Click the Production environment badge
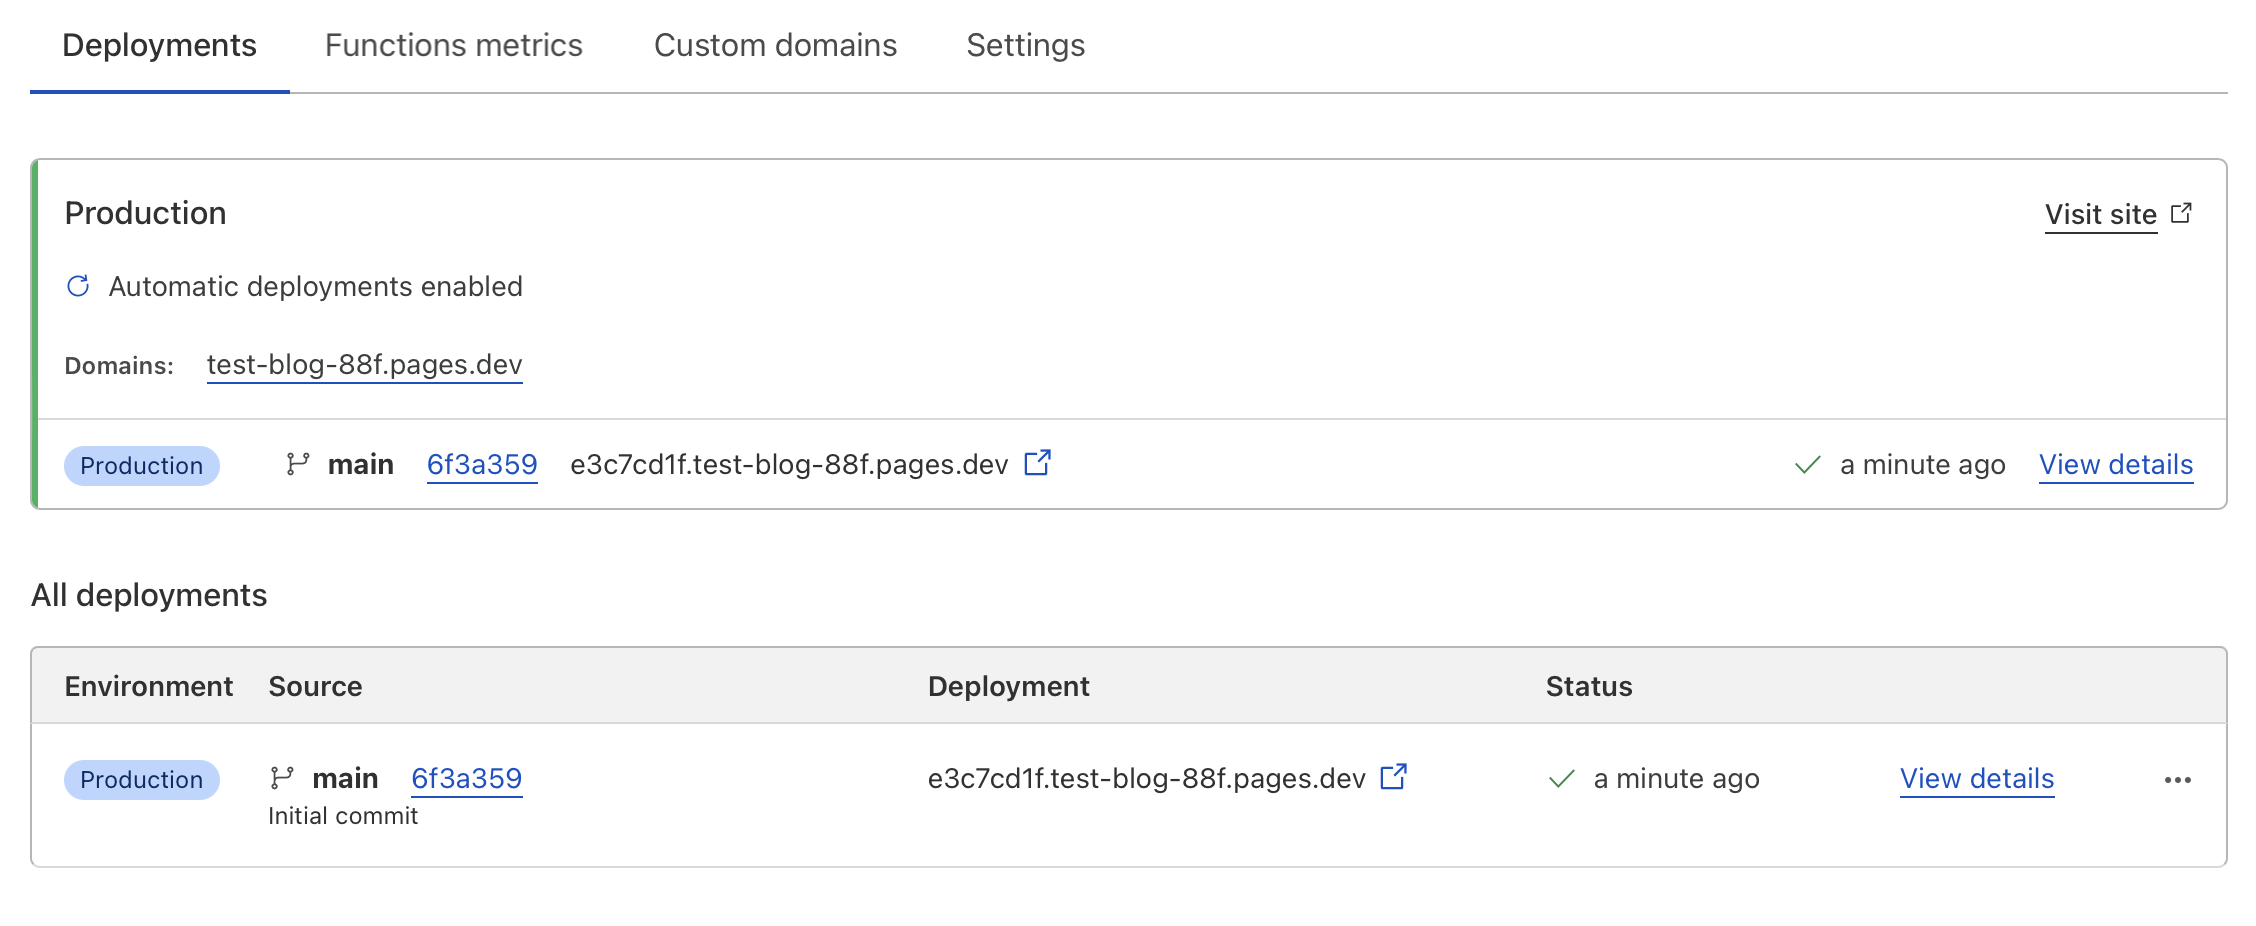Viewport: 2256px width, 926px height. coord(141,465)
